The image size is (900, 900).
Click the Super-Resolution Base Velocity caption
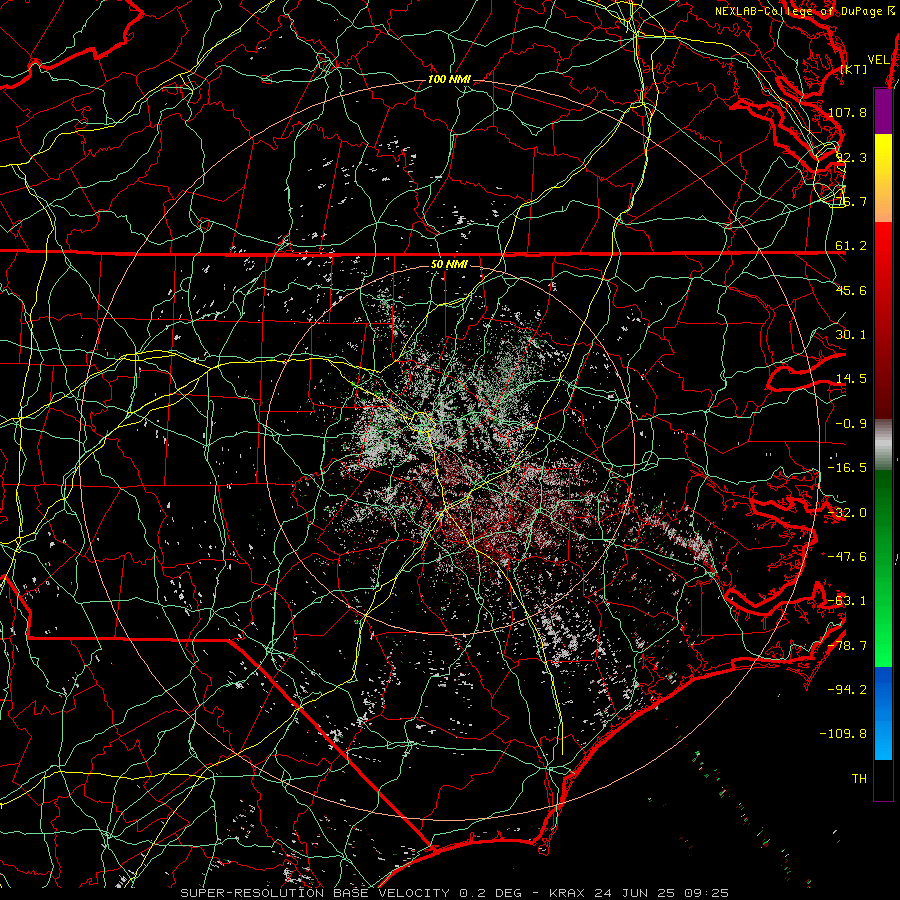tap(455, 893)
